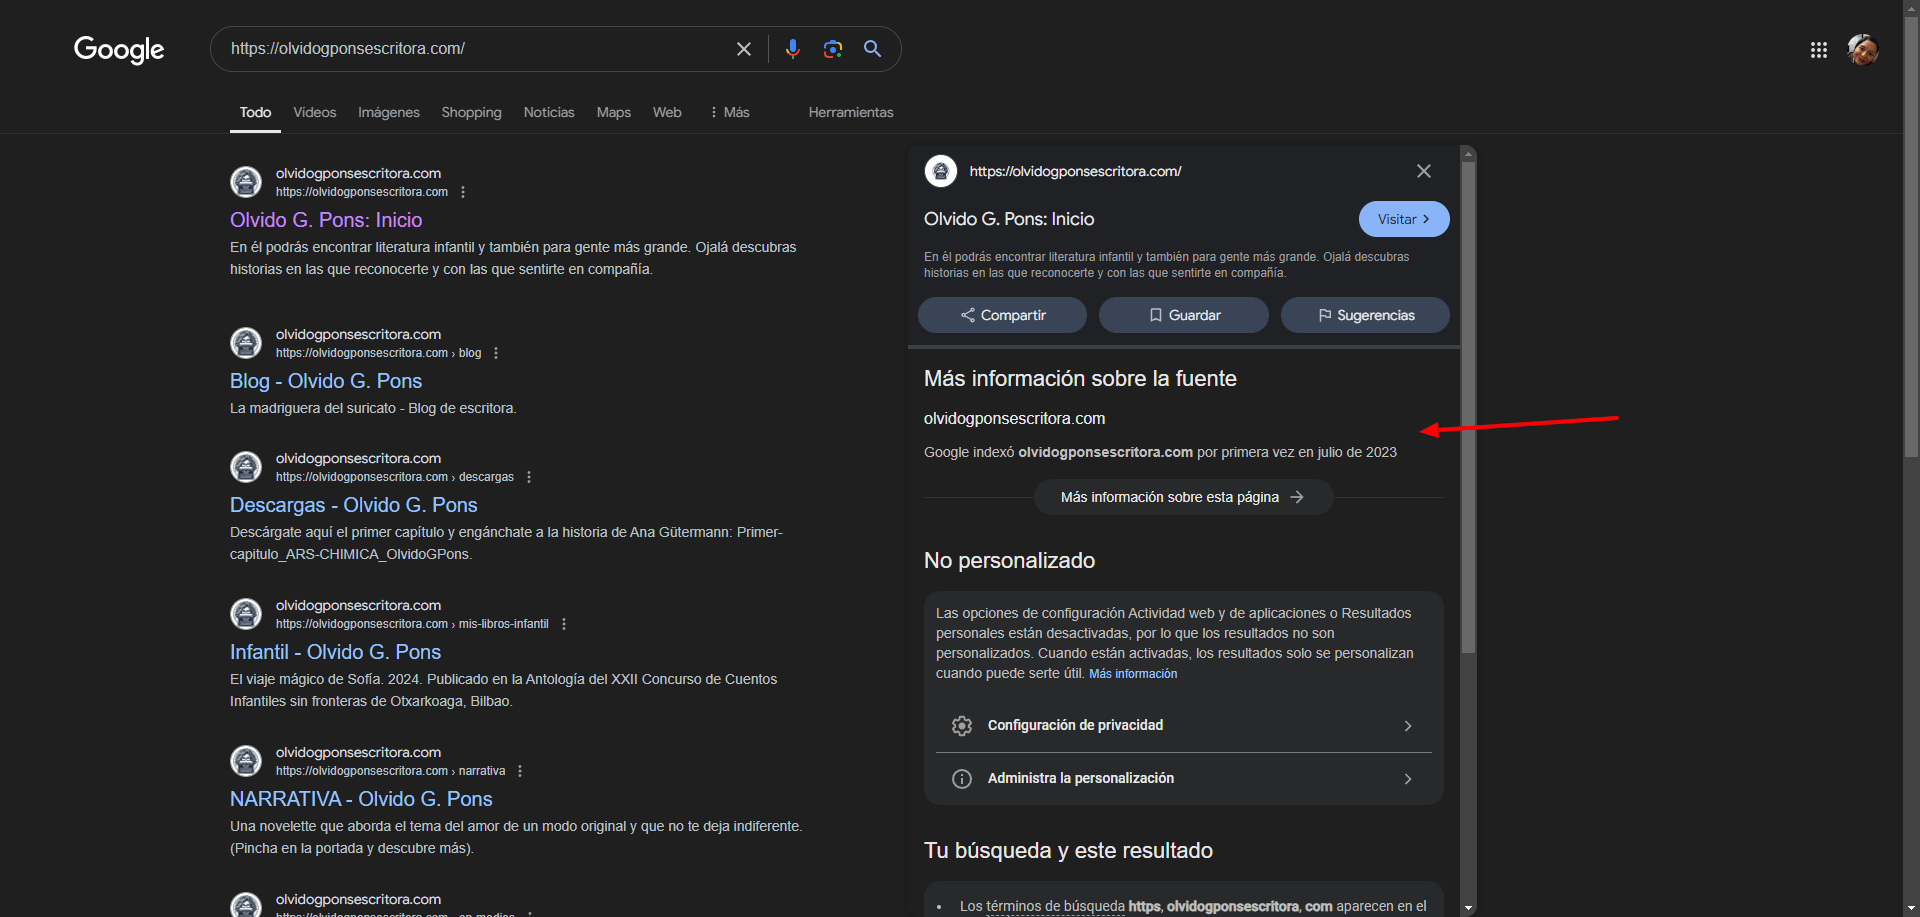Open the Google apps grid
This screenshot has height=917, width=1920.
[x=1819, y=50]
